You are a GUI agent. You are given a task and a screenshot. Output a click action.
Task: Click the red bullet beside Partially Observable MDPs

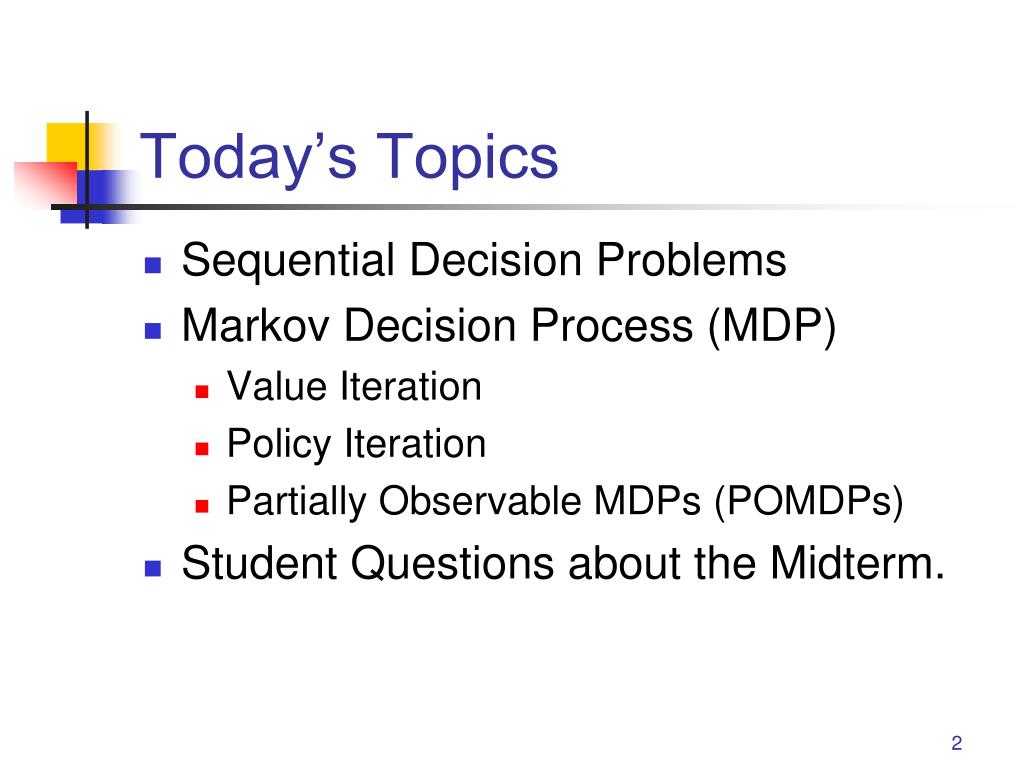click(x=202, y=506)
